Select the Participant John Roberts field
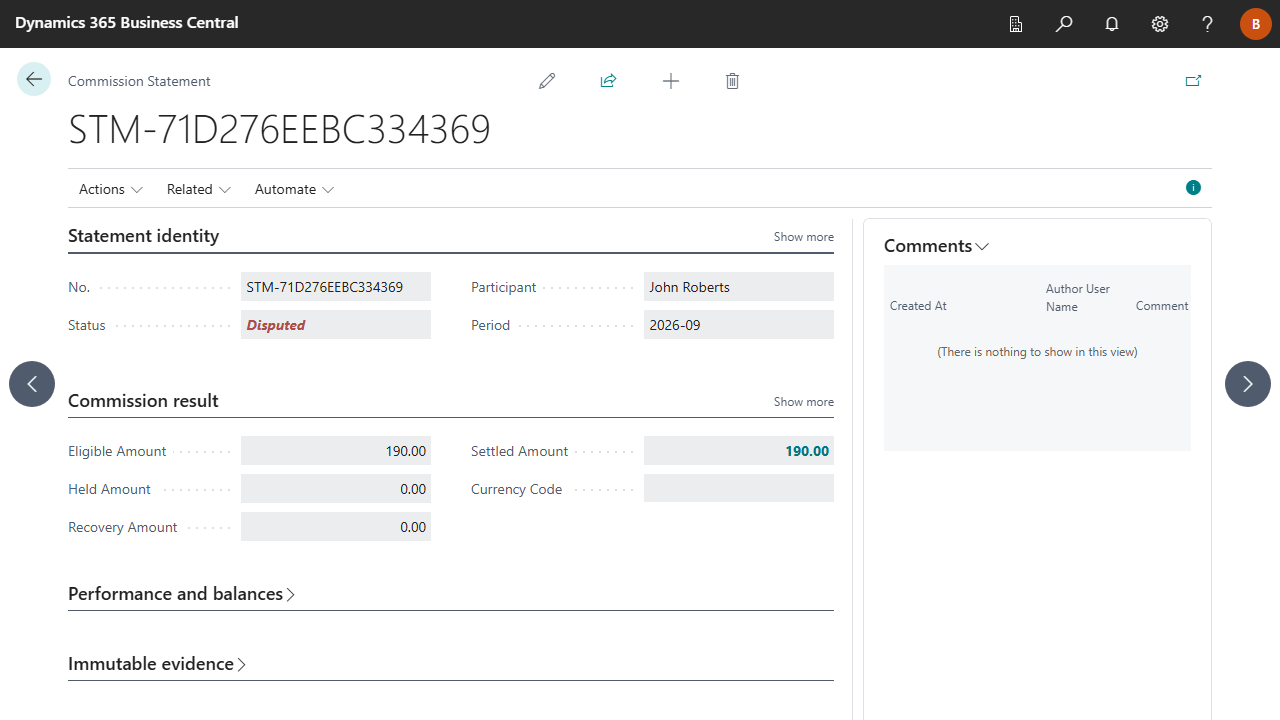The width and height of the screenshot is (1280, 720). click(739, 287)
